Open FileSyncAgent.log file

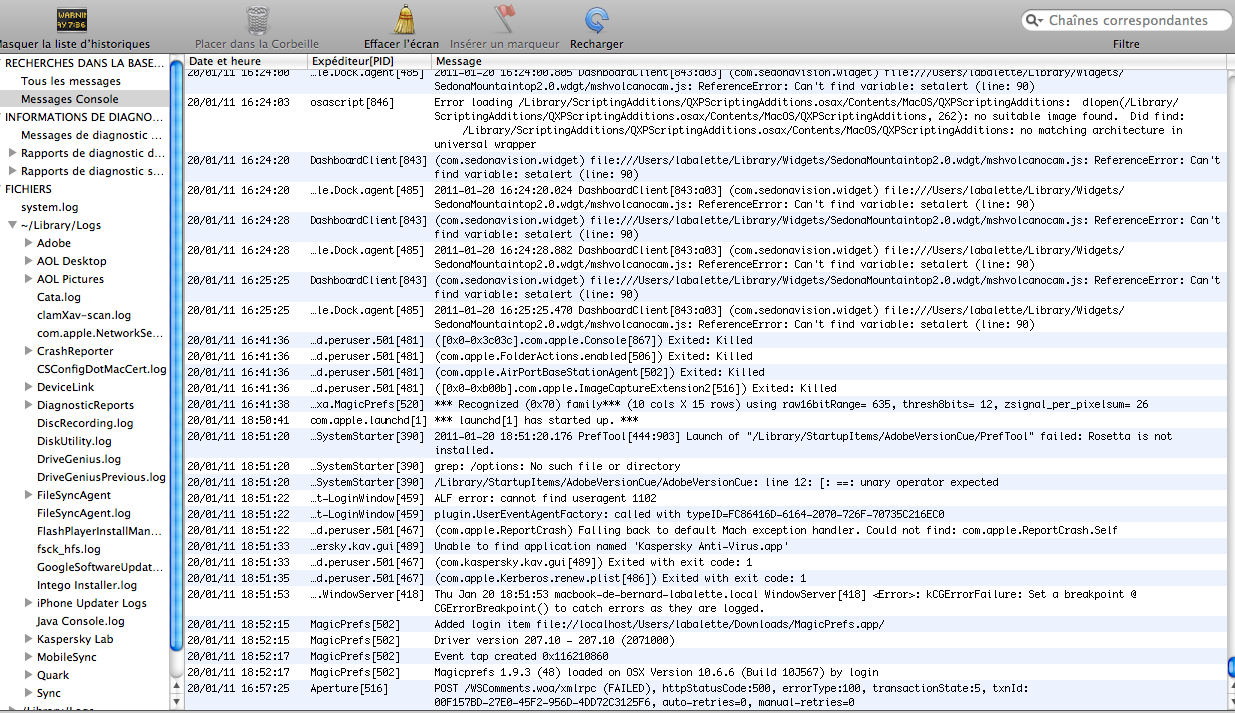(x=84, y=513)
